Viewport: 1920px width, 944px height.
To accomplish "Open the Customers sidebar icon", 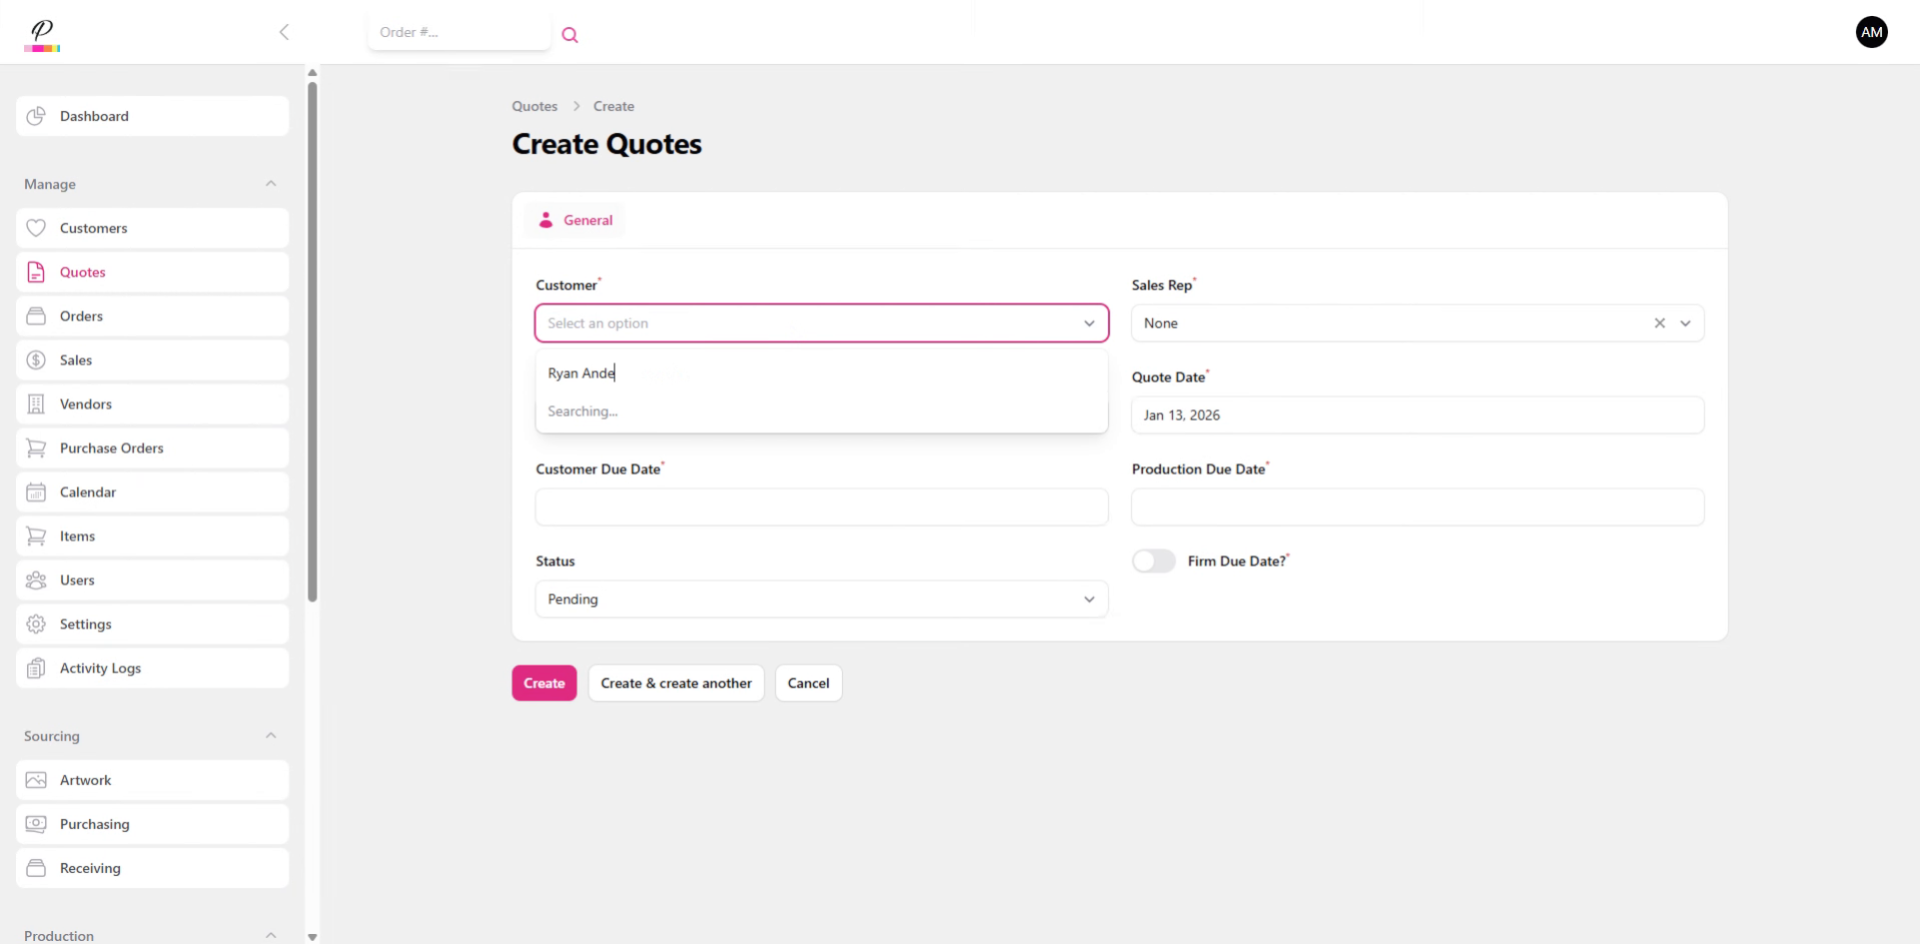I will click(x=35, y=227).
